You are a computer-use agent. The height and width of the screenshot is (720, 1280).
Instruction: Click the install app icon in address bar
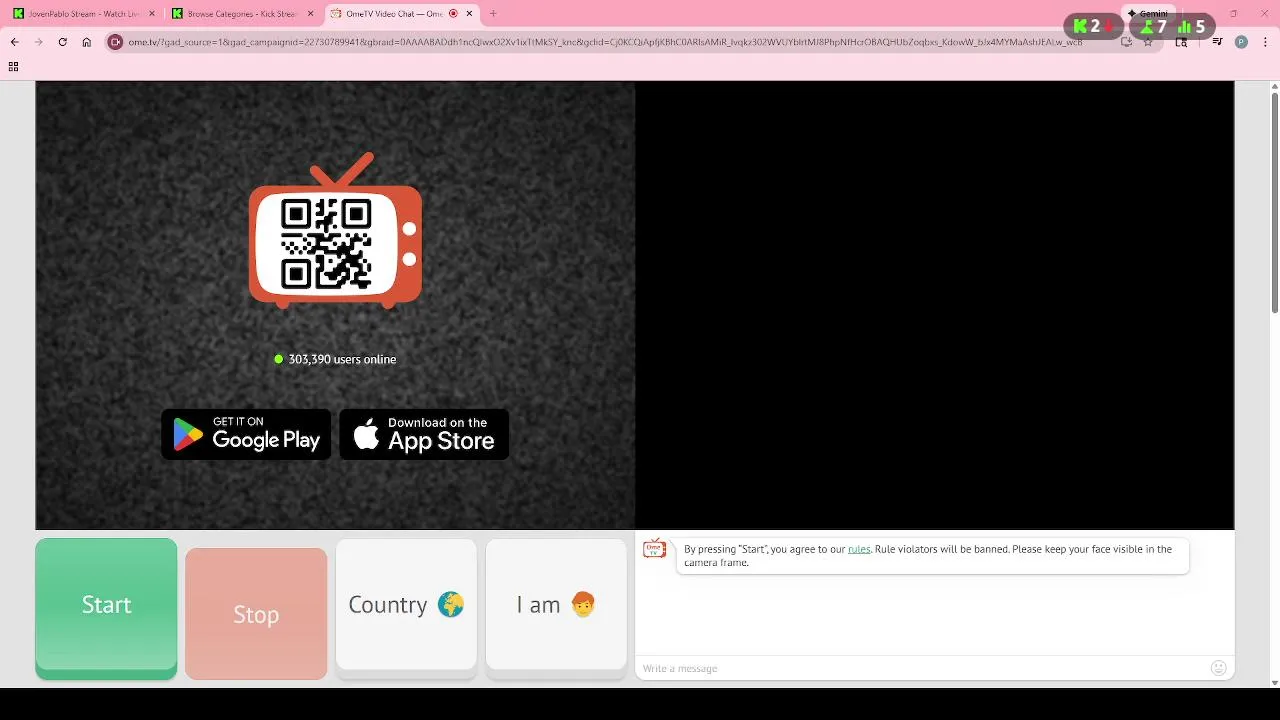tap(1127, 42)
